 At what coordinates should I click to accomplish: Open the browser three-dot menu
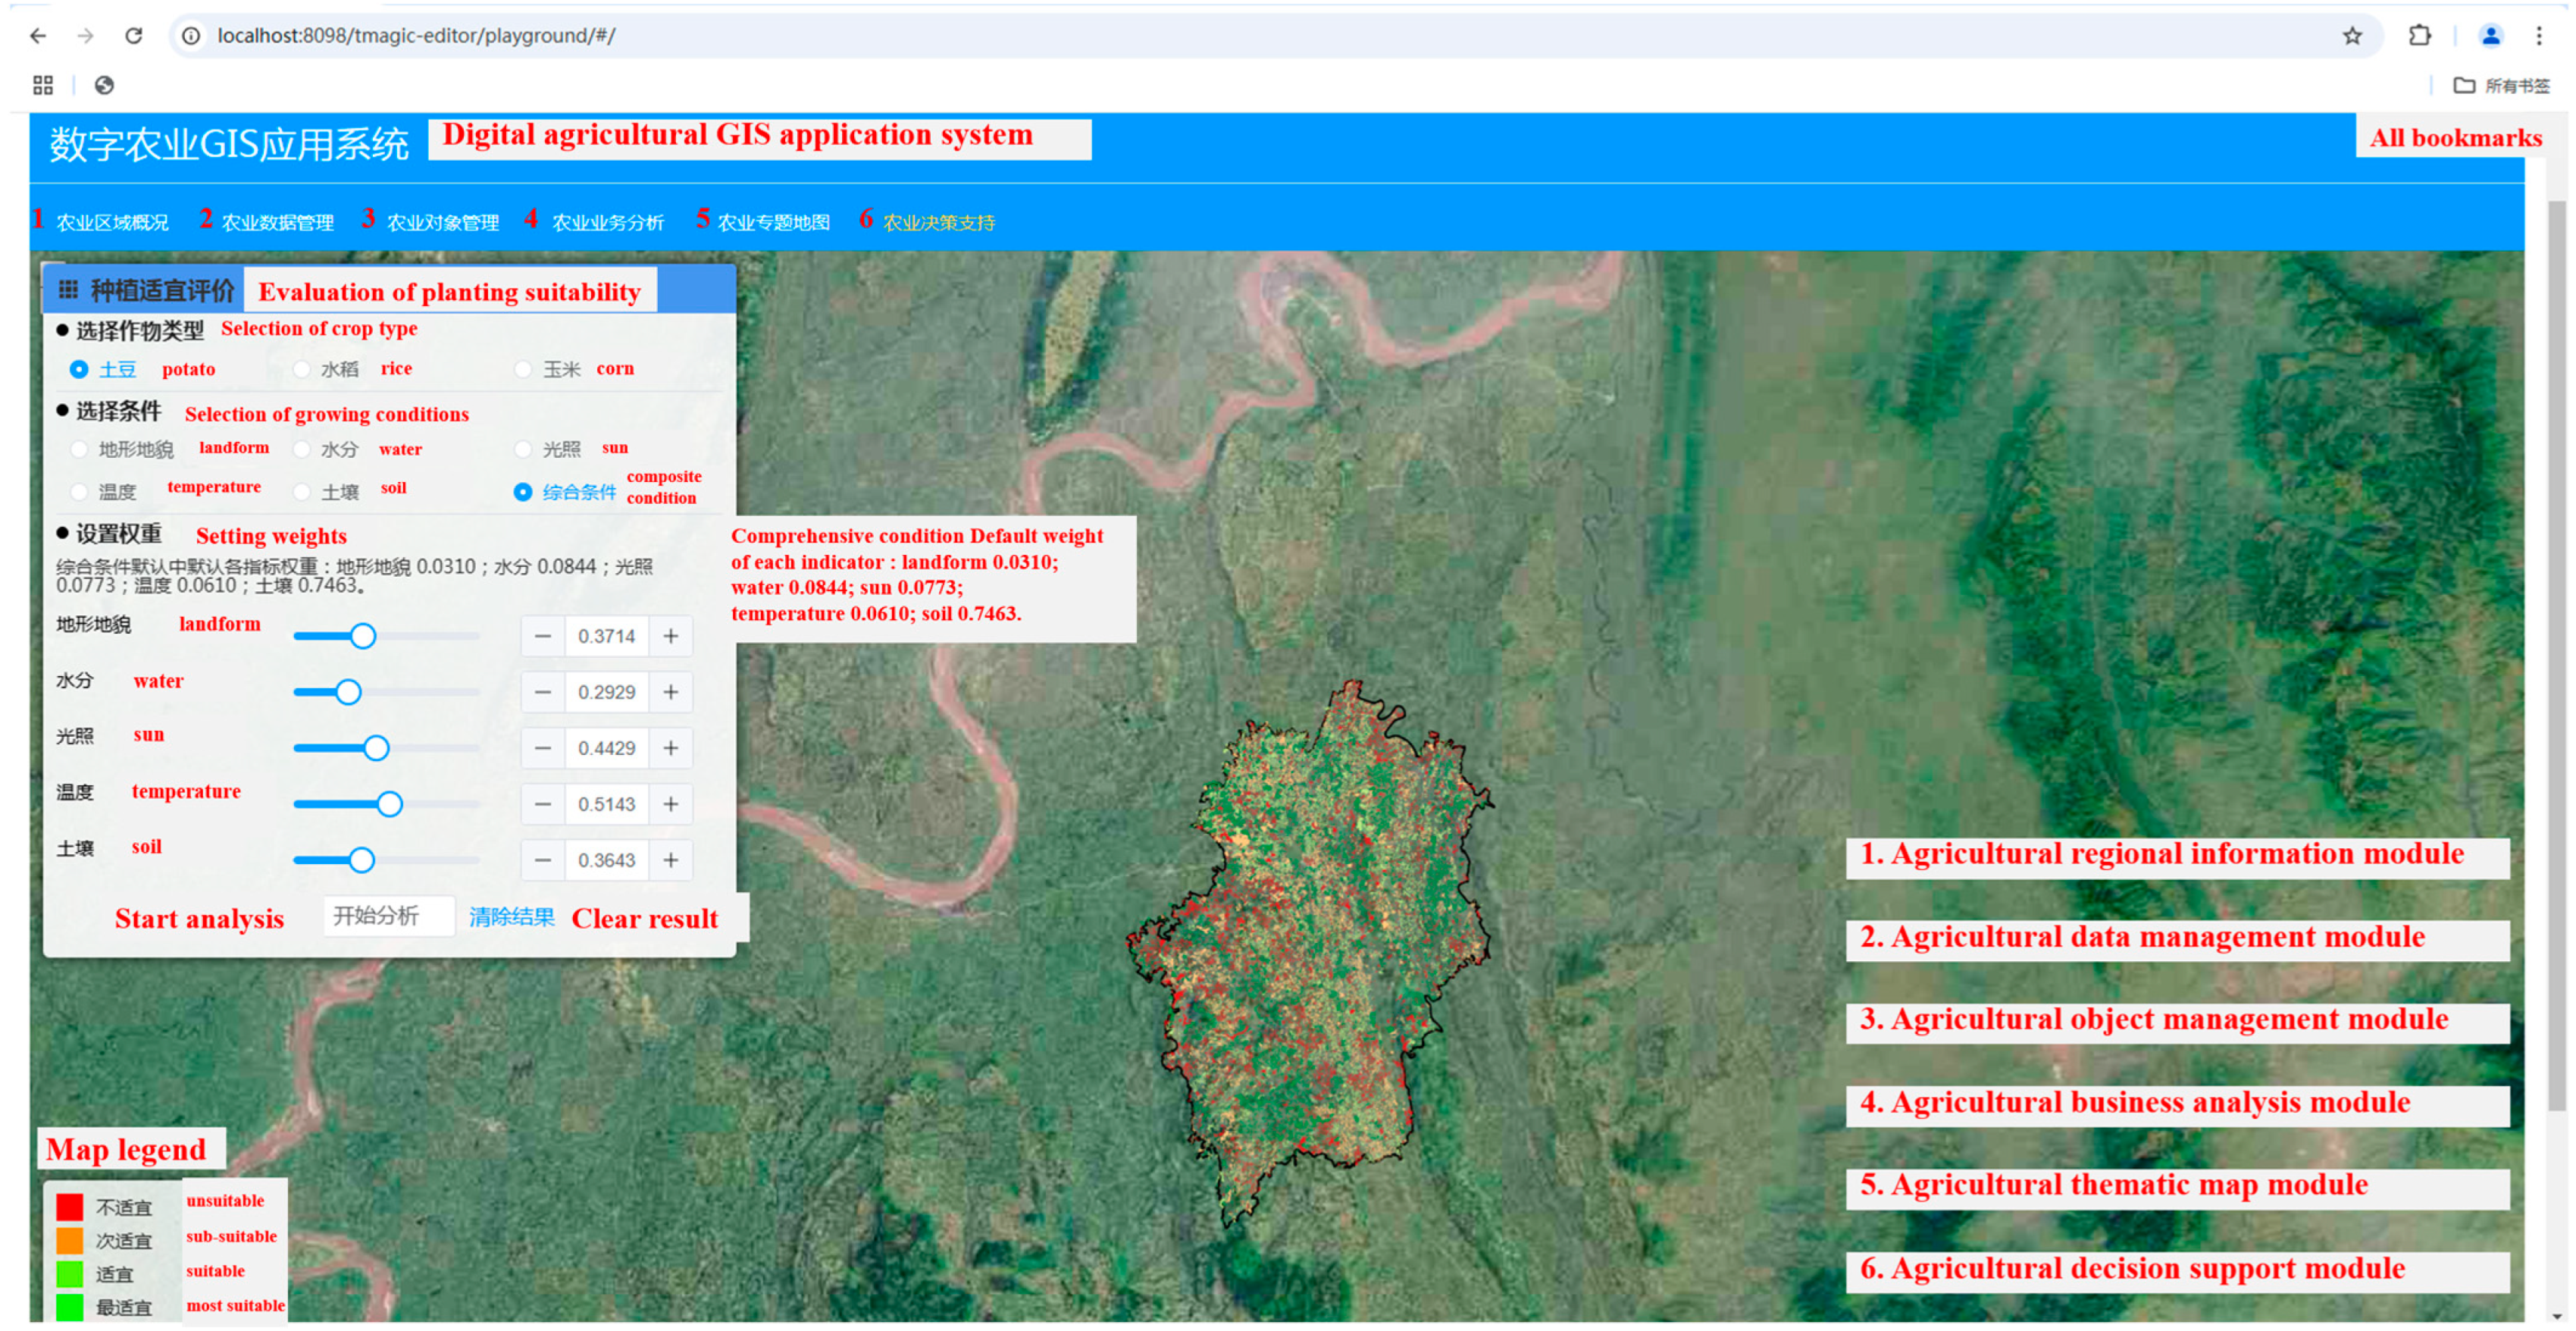click(2539, 36)
